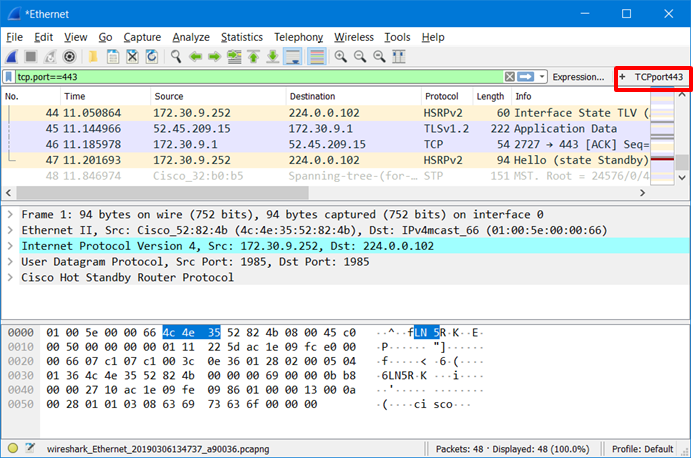Click Profile: Default in status bar
Viewport: 693px width, 458px height.
[642, 449]
